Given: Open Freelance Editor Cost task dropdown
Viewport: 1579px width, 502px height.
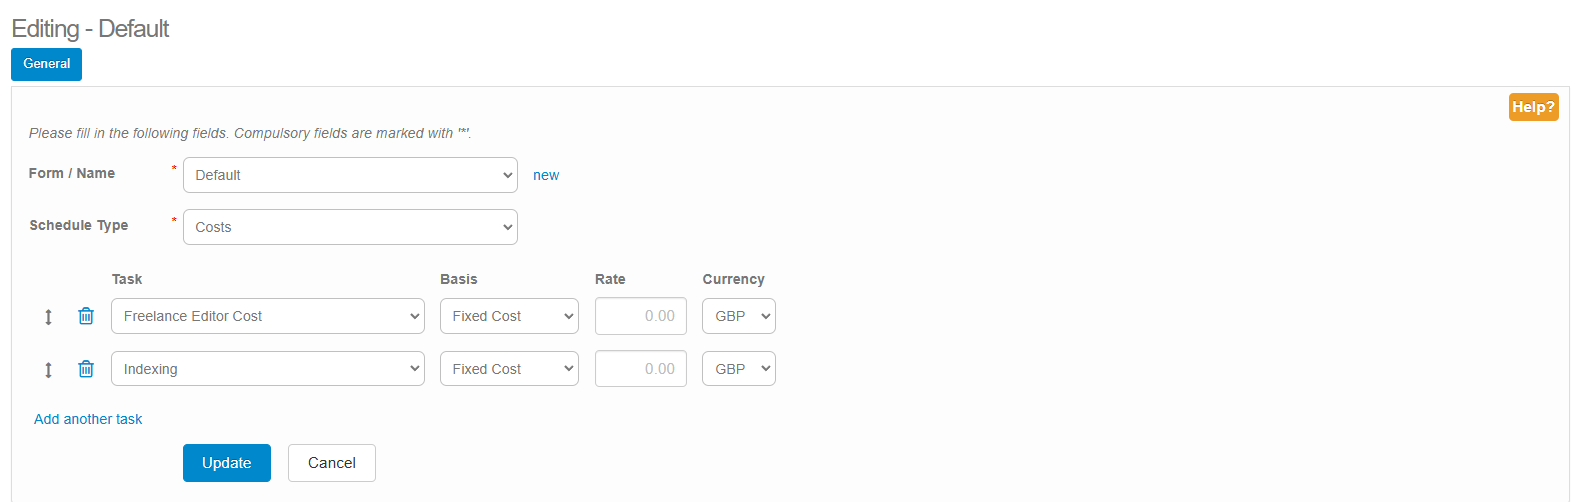Looking at the screenshot, I should pos(267,316).
